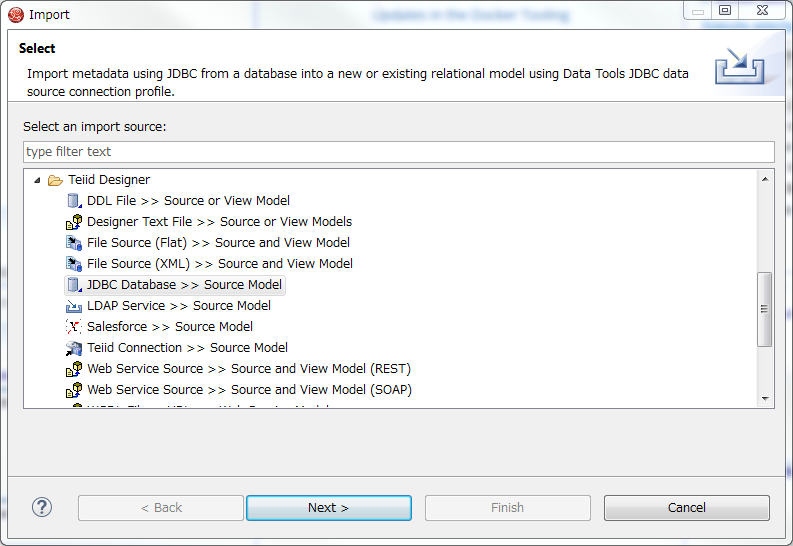Select Salesforce >> Source Model
The height and width of the screenshot is (546, 793).
tap(169, 327)
